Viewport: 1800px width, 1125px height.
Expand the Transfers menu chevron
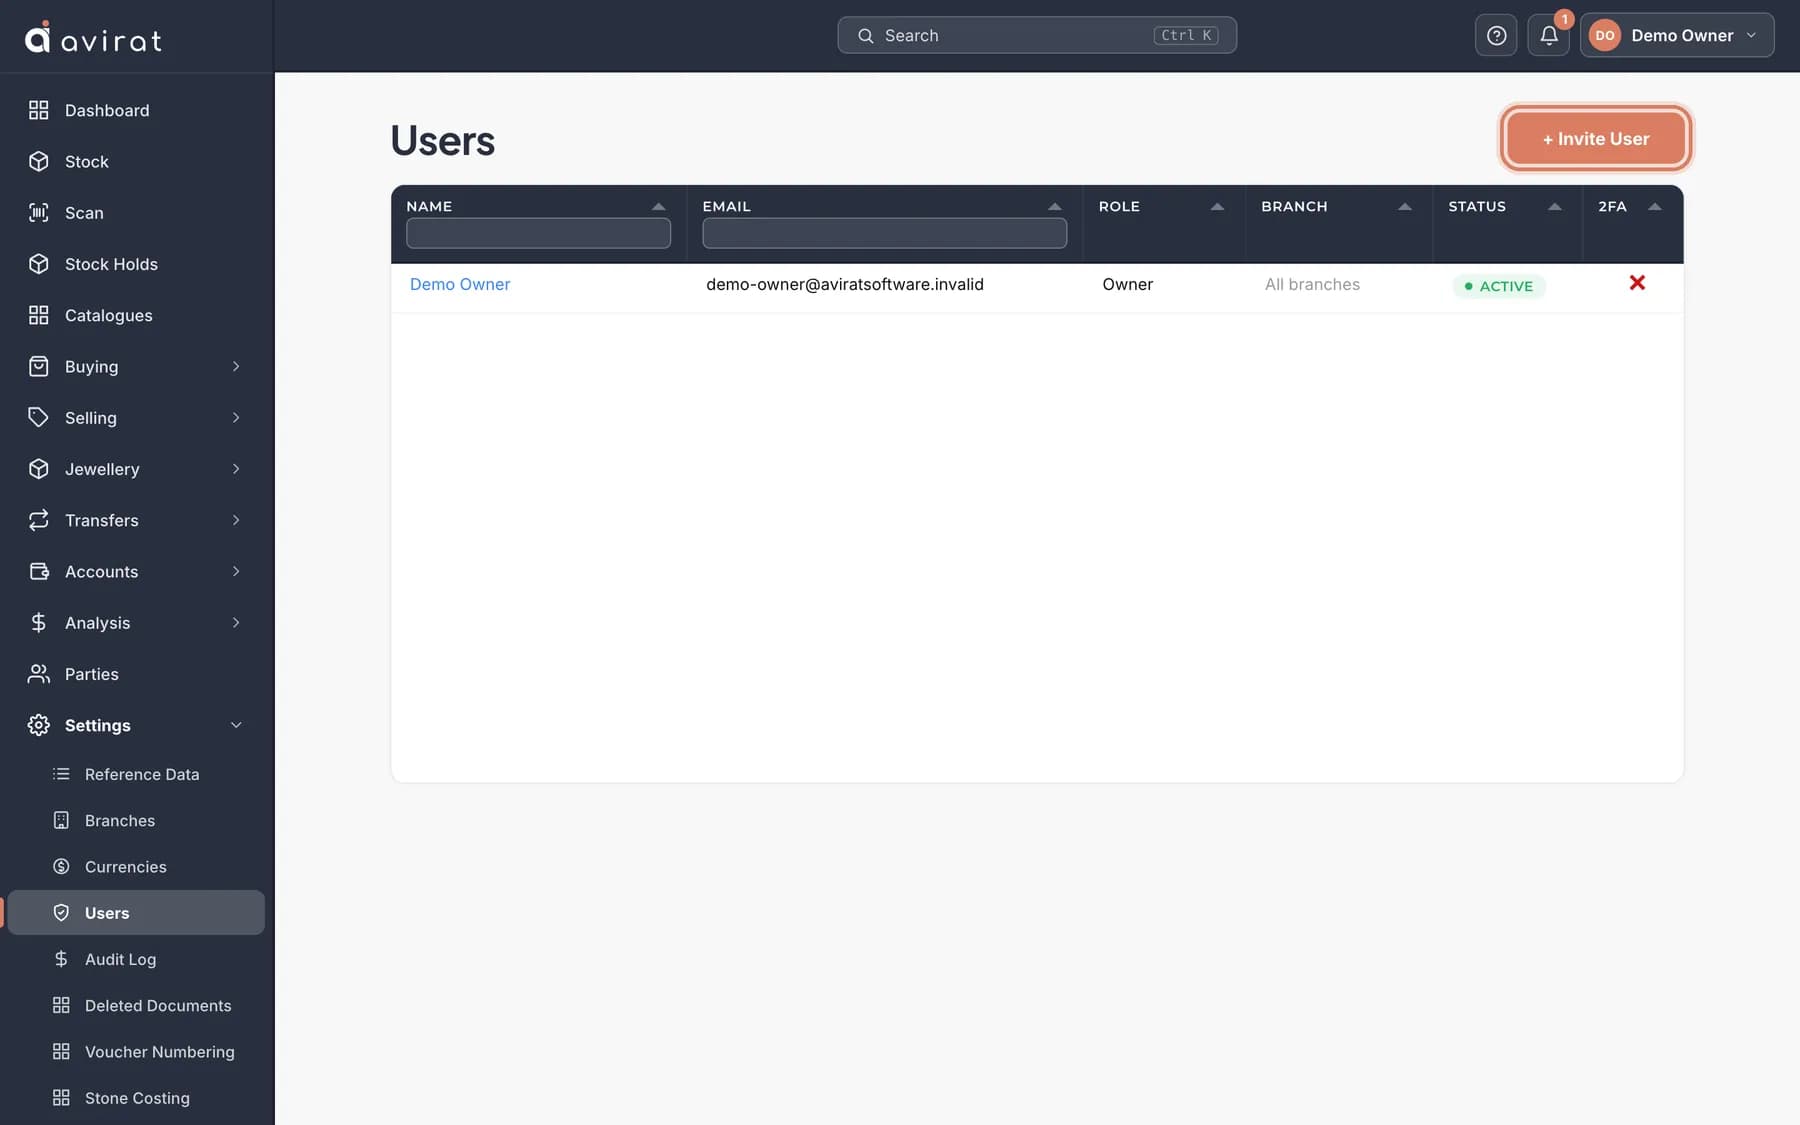tap(236, 520)
